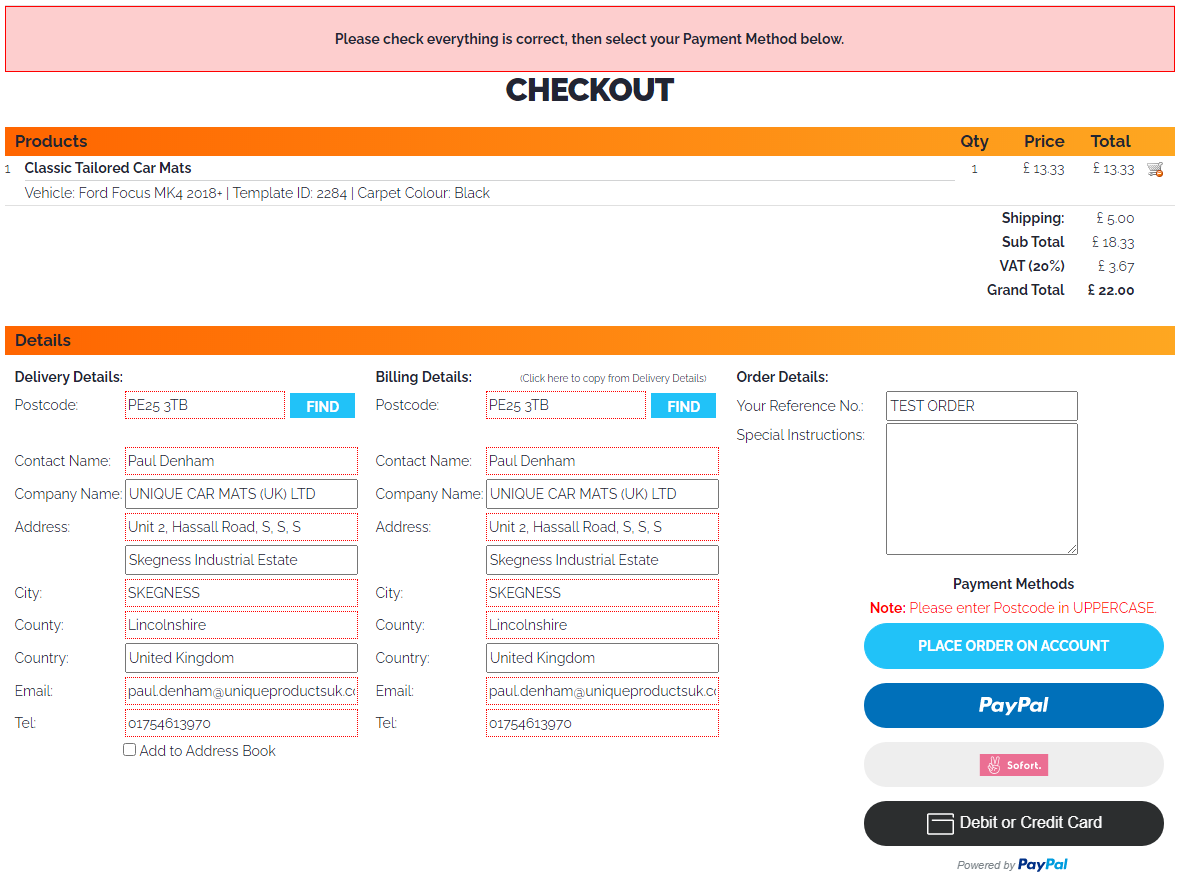Click the Delivery Postcode field
1180x879 pixels.
click(x=205, y=405)
